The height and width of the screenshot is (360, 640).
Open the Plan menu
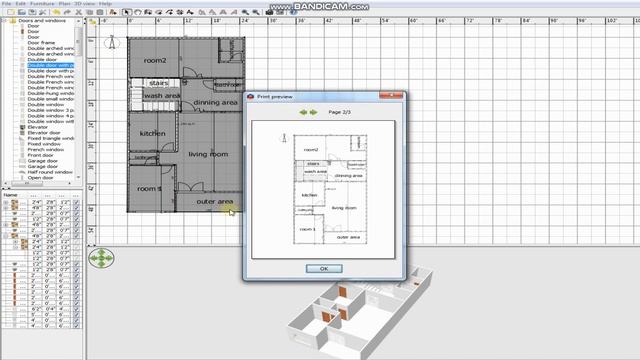pyautogui.click(x=64, y=4)
